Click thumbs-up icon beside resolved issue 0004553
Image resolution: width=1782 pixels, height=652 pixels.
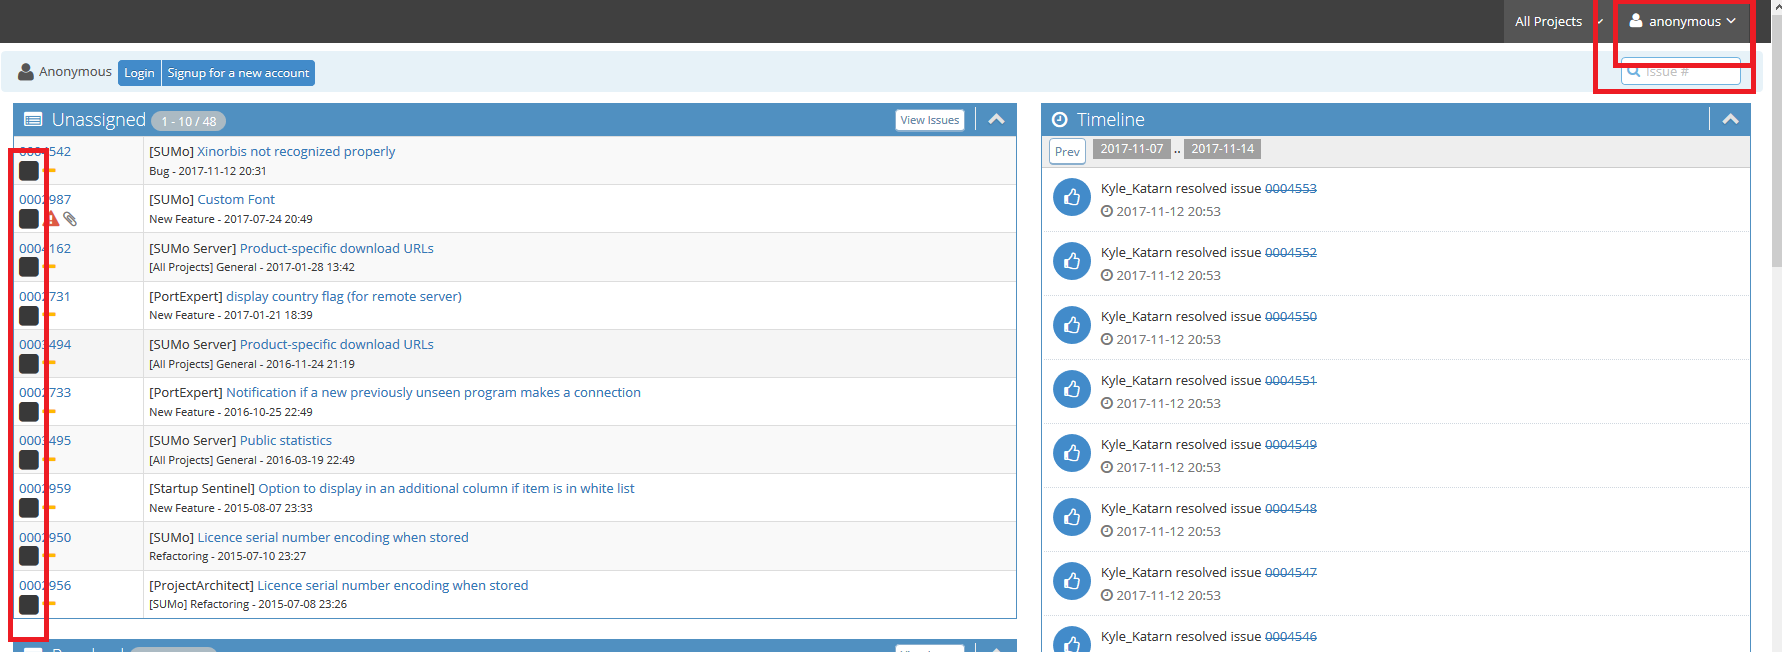pos(1071,197)
